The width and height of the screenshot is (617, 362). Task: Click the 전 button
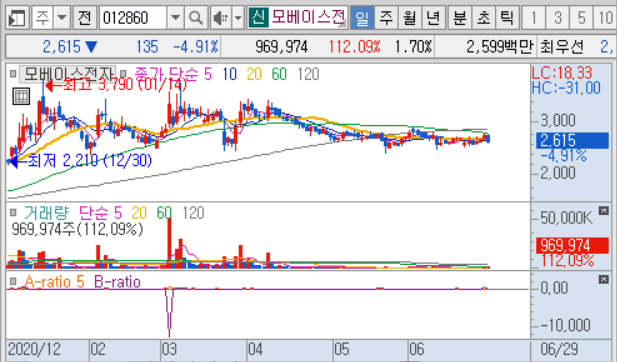(x=85, y=18)
